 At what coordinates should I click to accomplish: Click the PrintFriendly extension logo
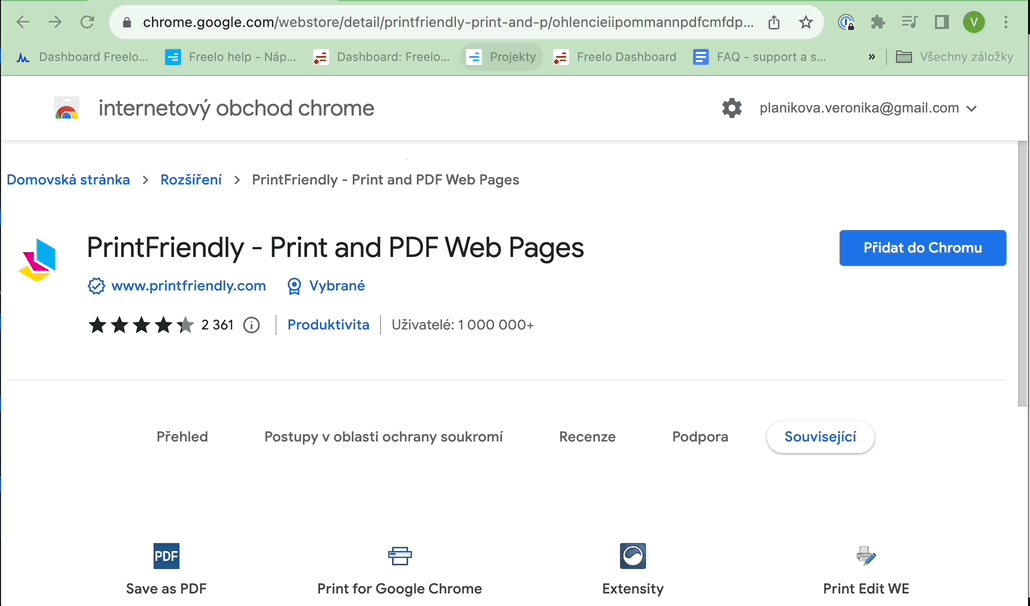[37, 260]
